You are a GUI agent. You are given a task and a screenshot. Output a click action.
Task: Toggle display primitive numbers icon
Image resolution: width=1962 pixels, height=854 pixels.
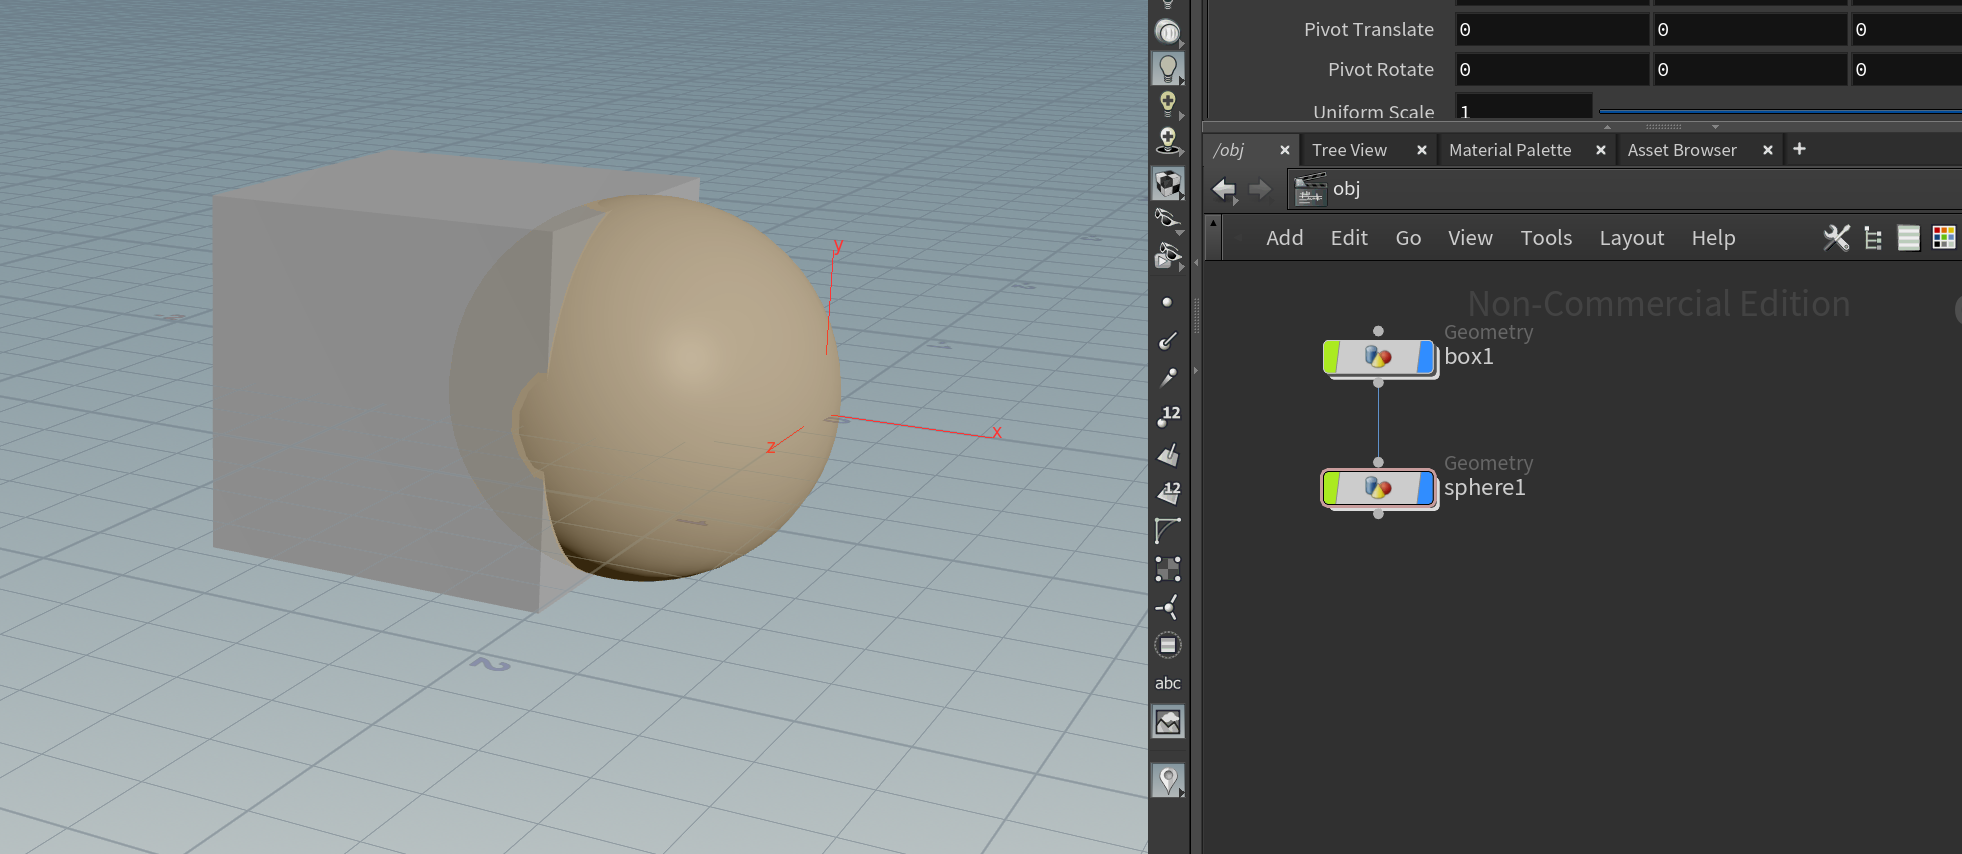[x=1168, y=492]
